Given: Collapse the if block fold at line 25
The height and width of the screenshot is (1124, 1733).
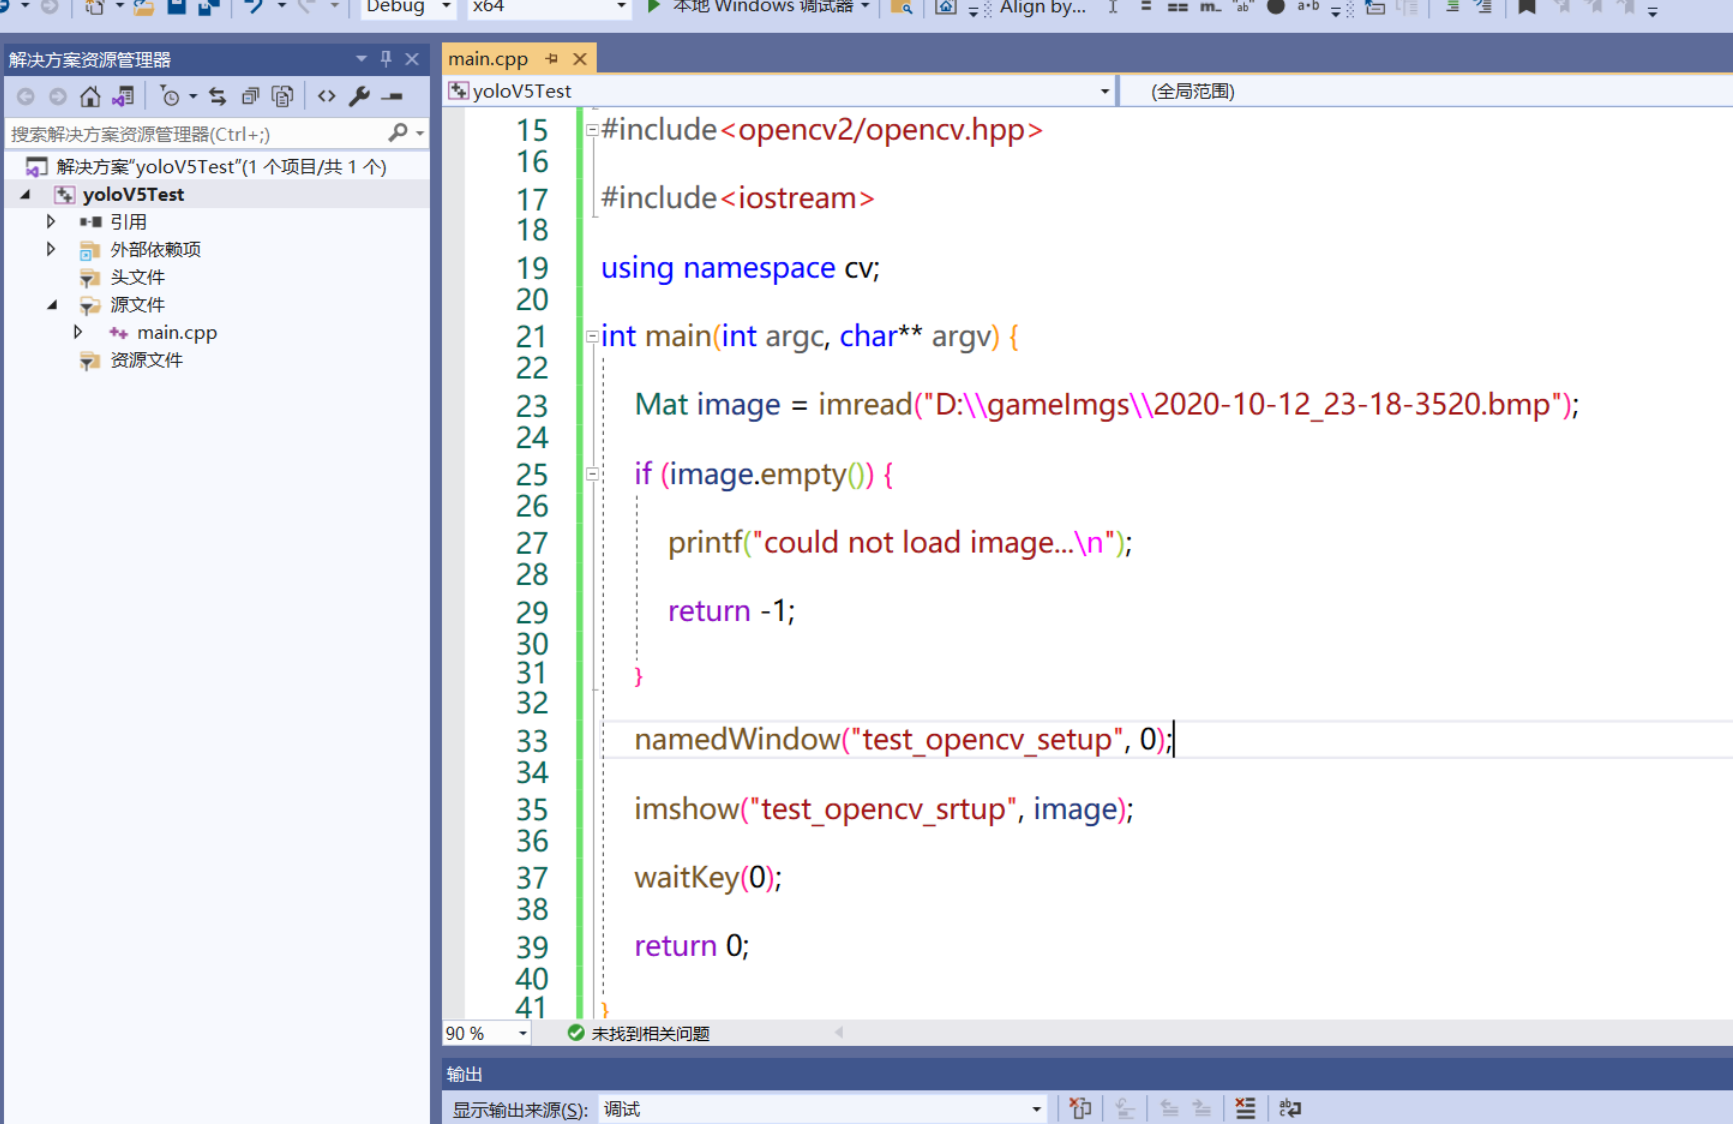Looking at the screenshot, I should click(x=592, y=474).
